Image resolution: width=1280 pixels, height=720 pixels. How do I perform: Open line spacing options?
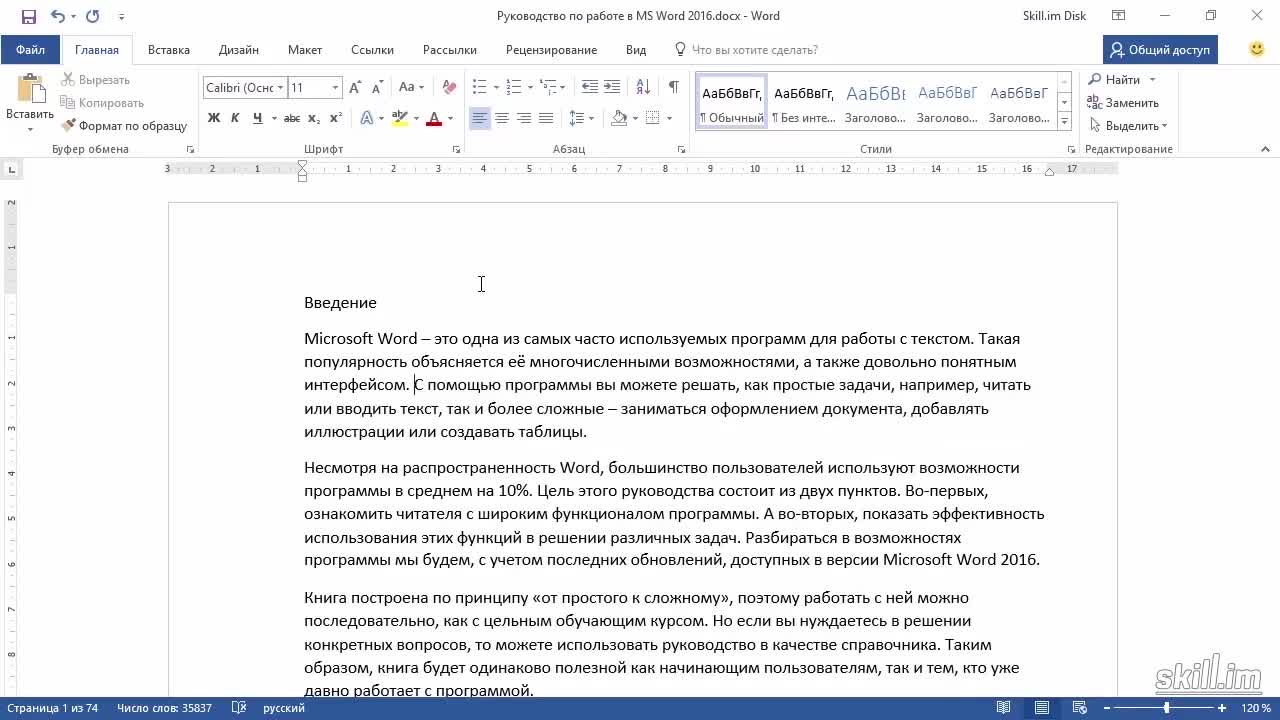pos(580,118)
